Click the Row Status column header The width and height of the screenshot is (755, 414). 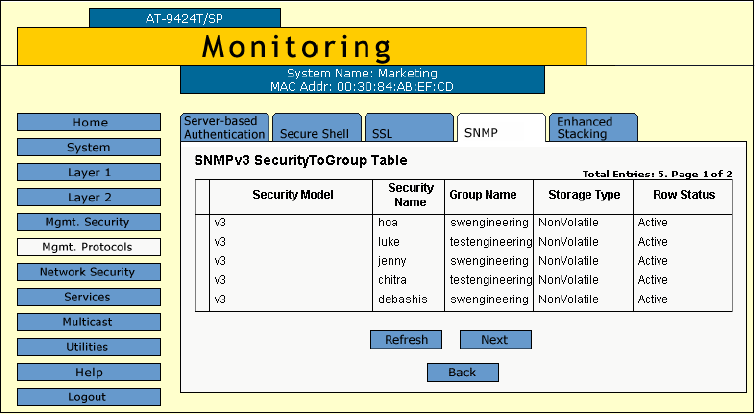pyautogui.click(x=684, y=195)
